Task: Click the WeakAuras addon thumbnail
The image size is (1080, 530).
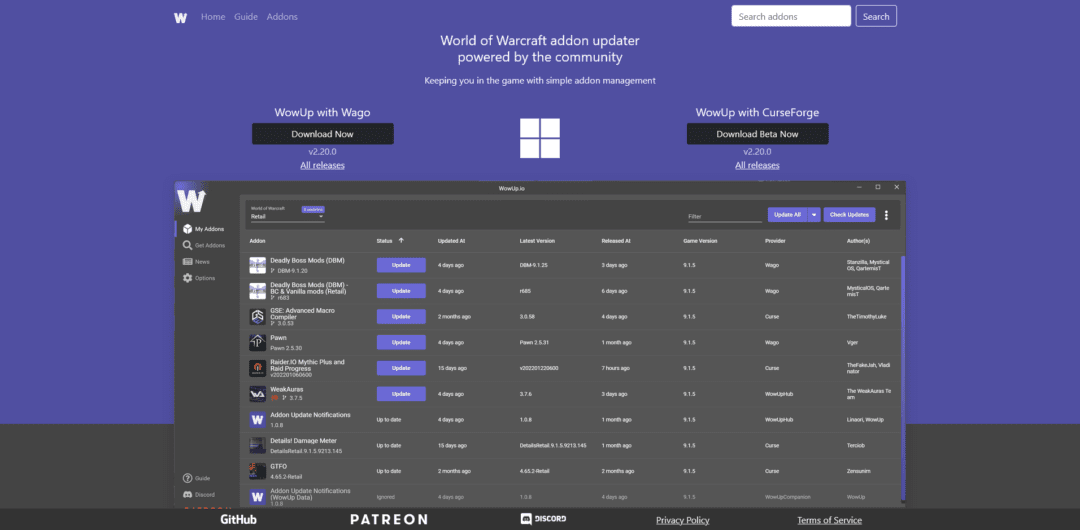Action: [x=257, y=395]
